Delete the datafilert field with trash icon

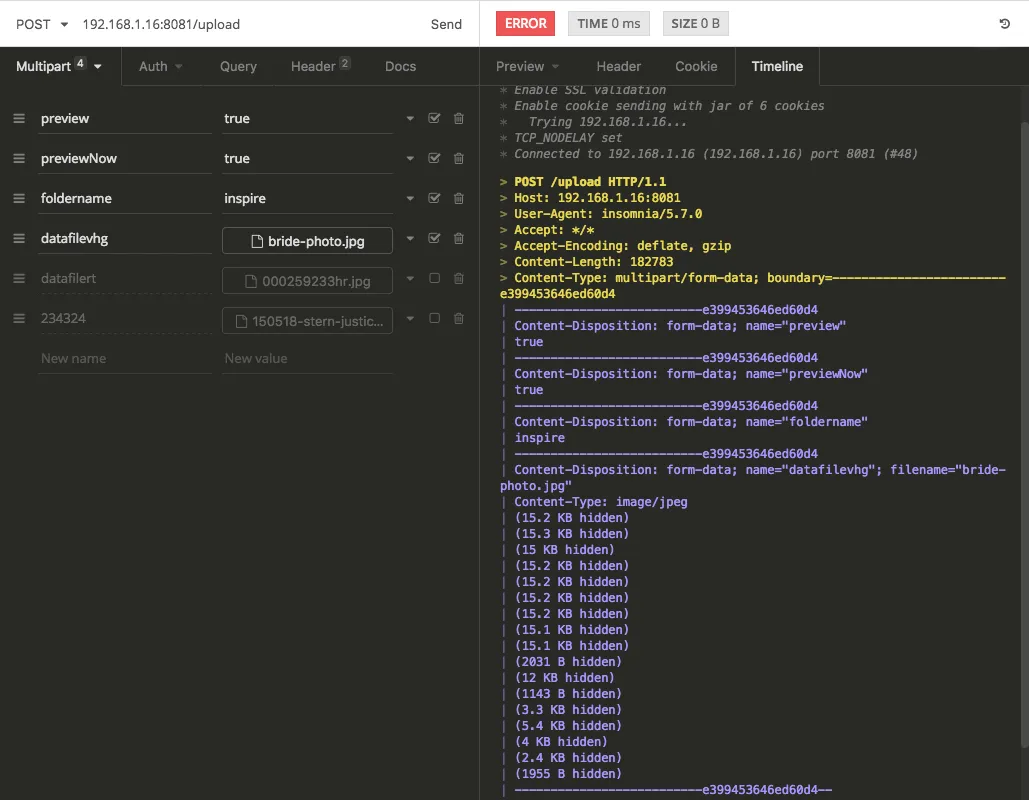[459, 278]
